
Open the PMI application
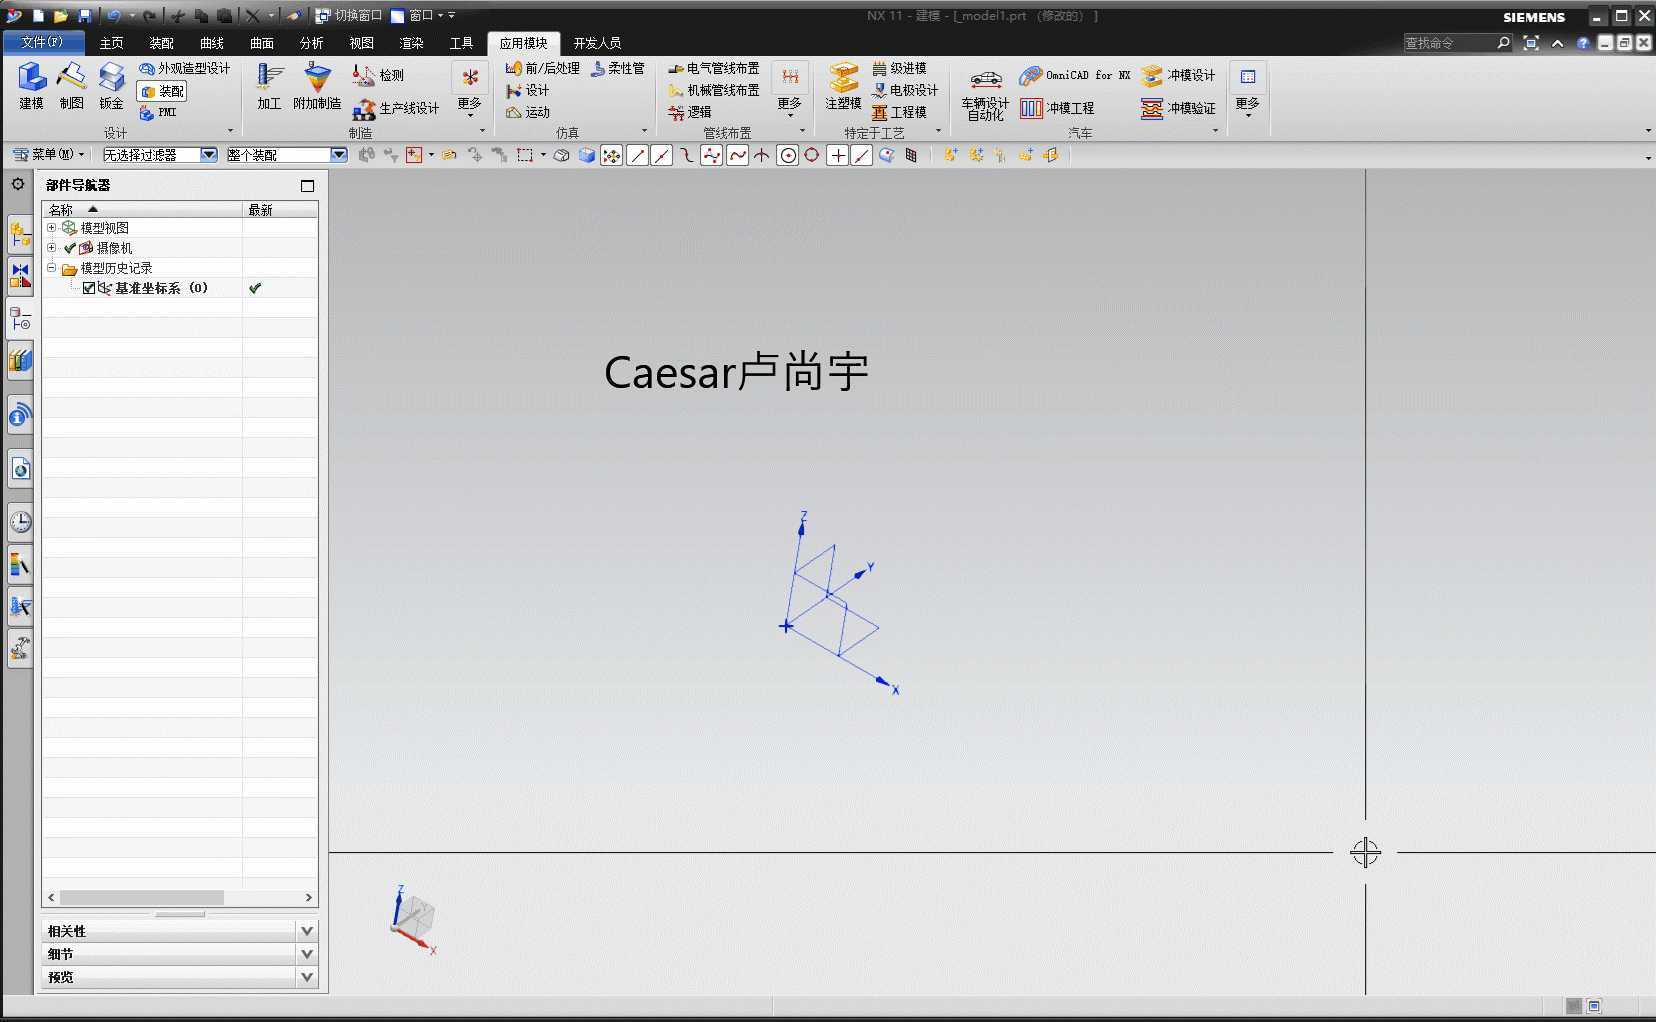(158, 113)
